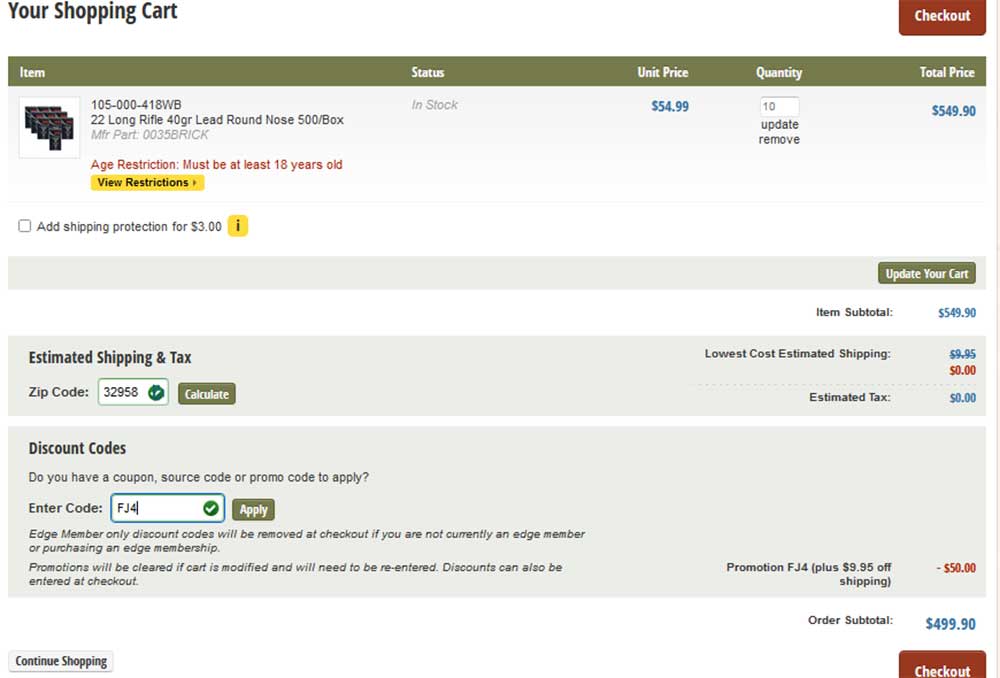Click green checkmark icon in Zip Code field
This screenshot has height=678, width=1000.
156,393
